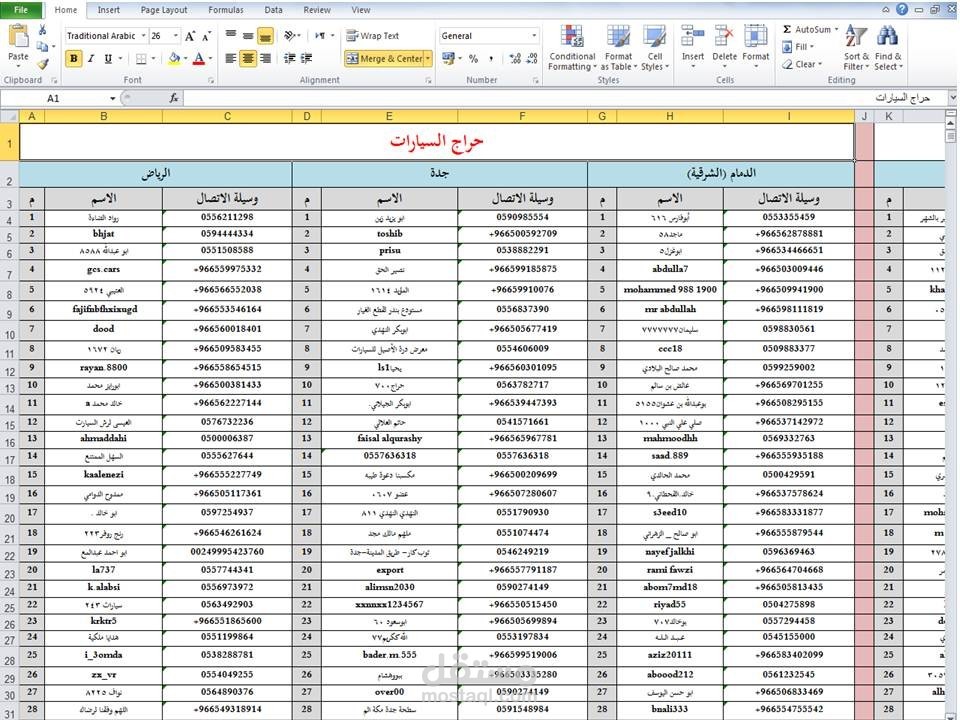Image resolution: width=960 pixels, height=720 pixels.
Task: Click the insert function fx icon
Action: (173, 98)
